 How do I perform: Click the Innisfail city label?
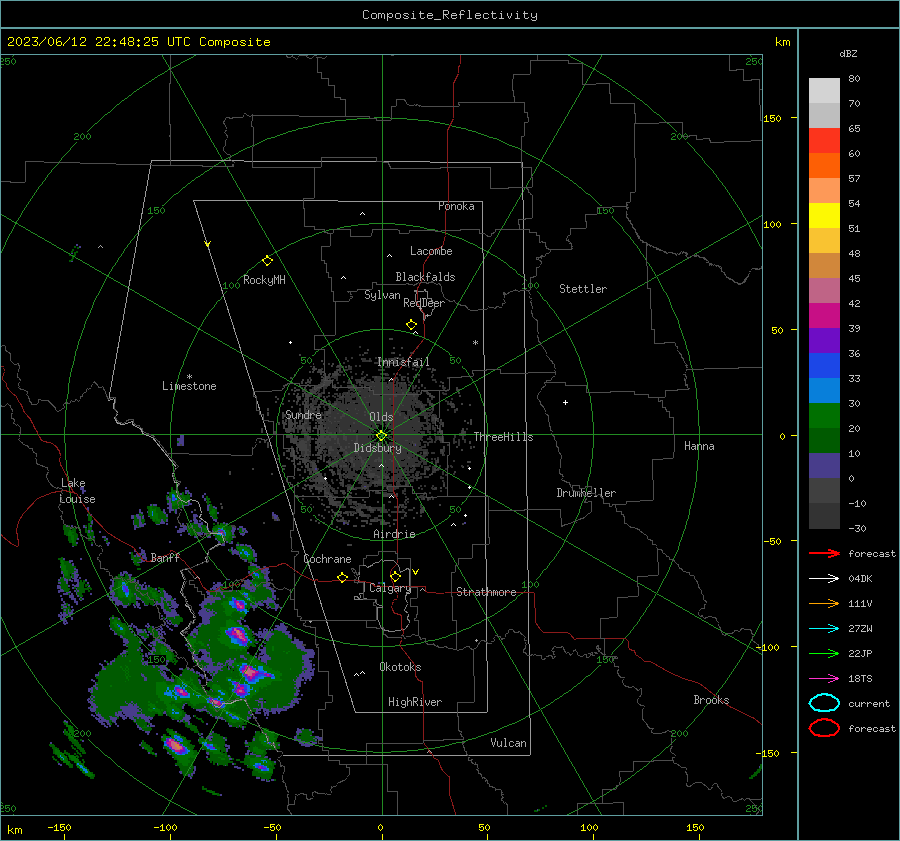point(404,362)
